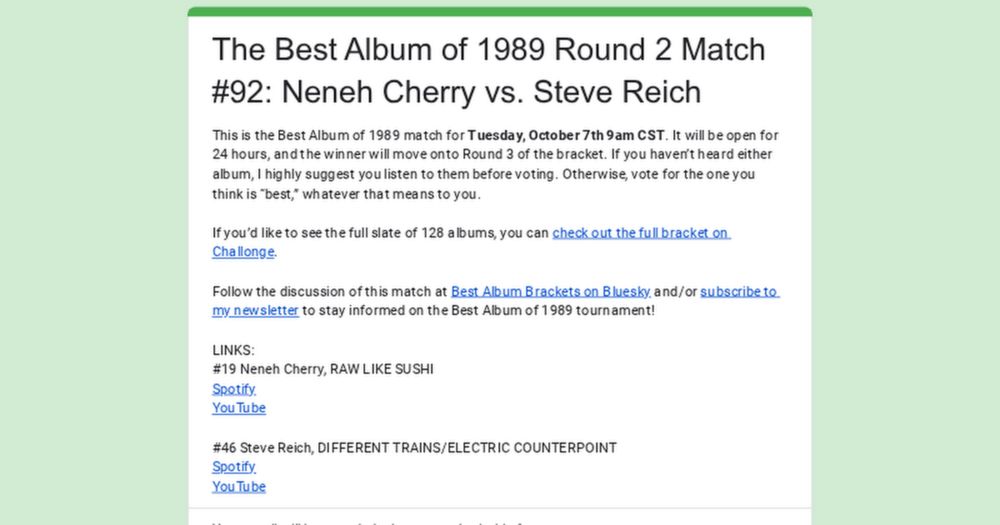Open Best Album Brackets on Bluesky link
1000x525 pixels.
[x=550, y=292]
